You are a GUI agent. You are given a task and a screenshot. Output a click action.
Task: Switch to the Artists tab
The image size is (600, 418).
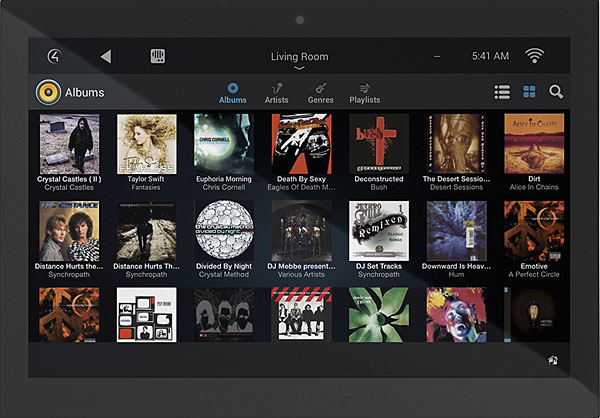[276, 93]
